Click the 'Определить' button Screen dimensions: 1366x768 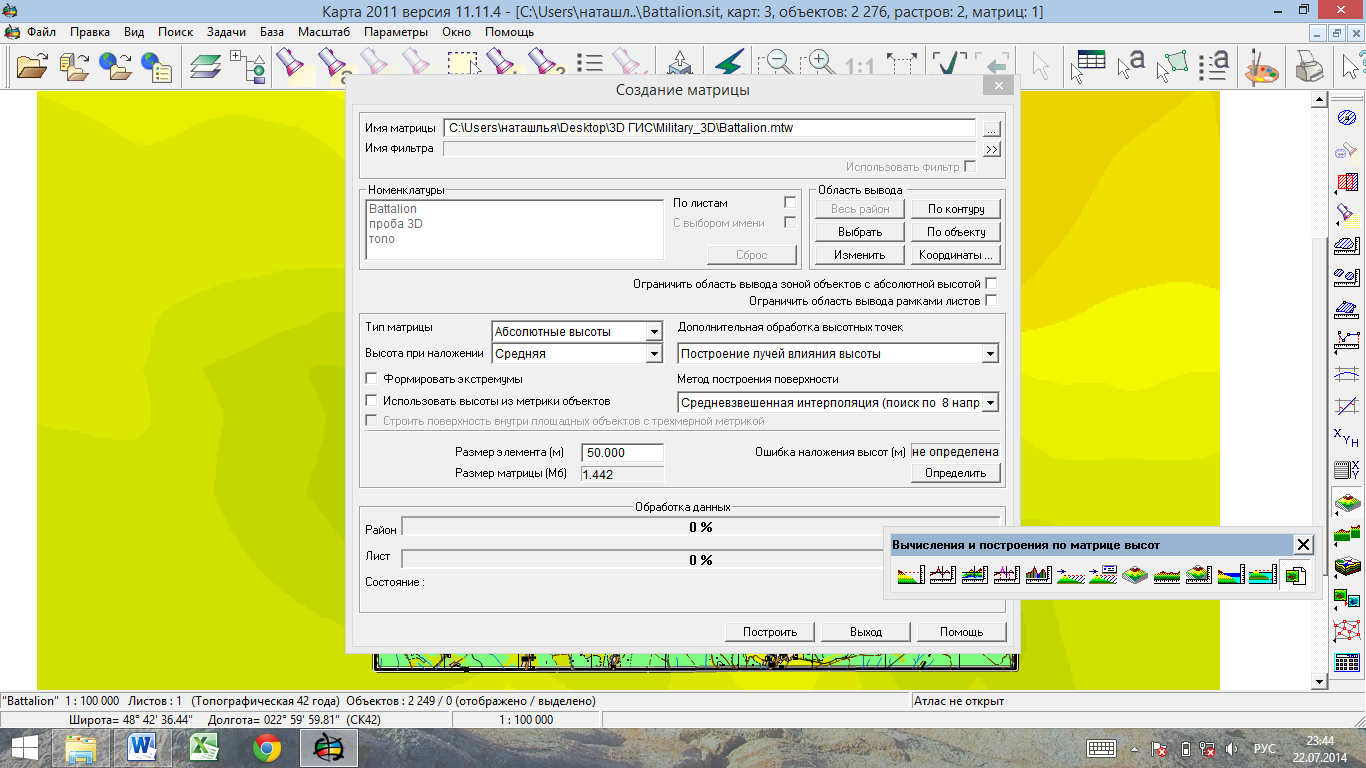coord(955,473)
